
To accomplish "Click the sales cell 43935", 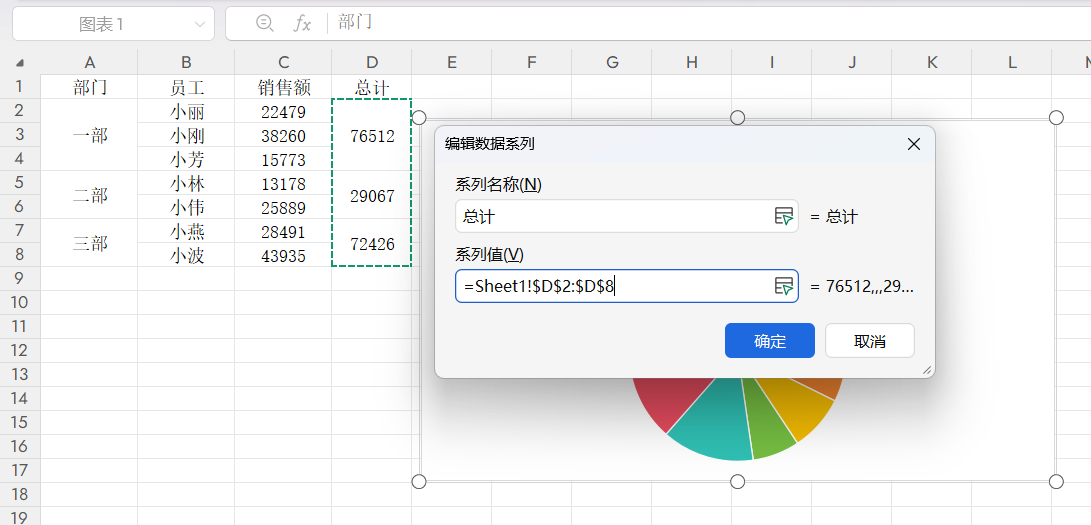I will [x=283, y=255].
